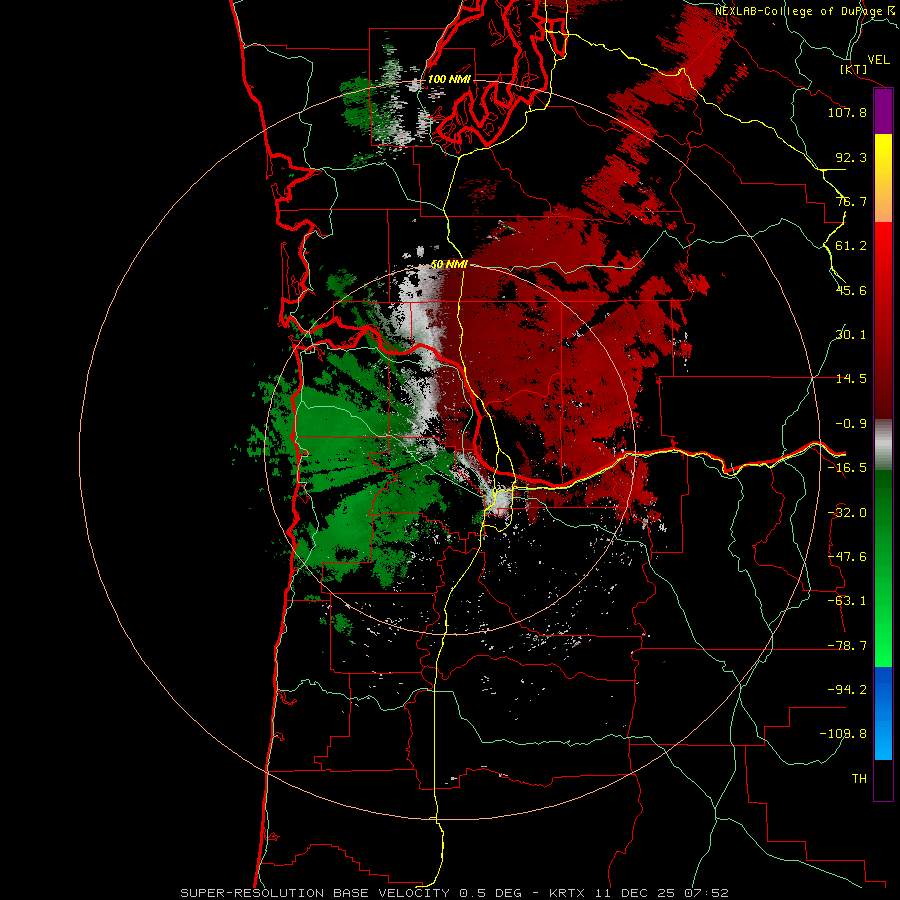Click the -47.6 velocity scale value

pos(847,557)
